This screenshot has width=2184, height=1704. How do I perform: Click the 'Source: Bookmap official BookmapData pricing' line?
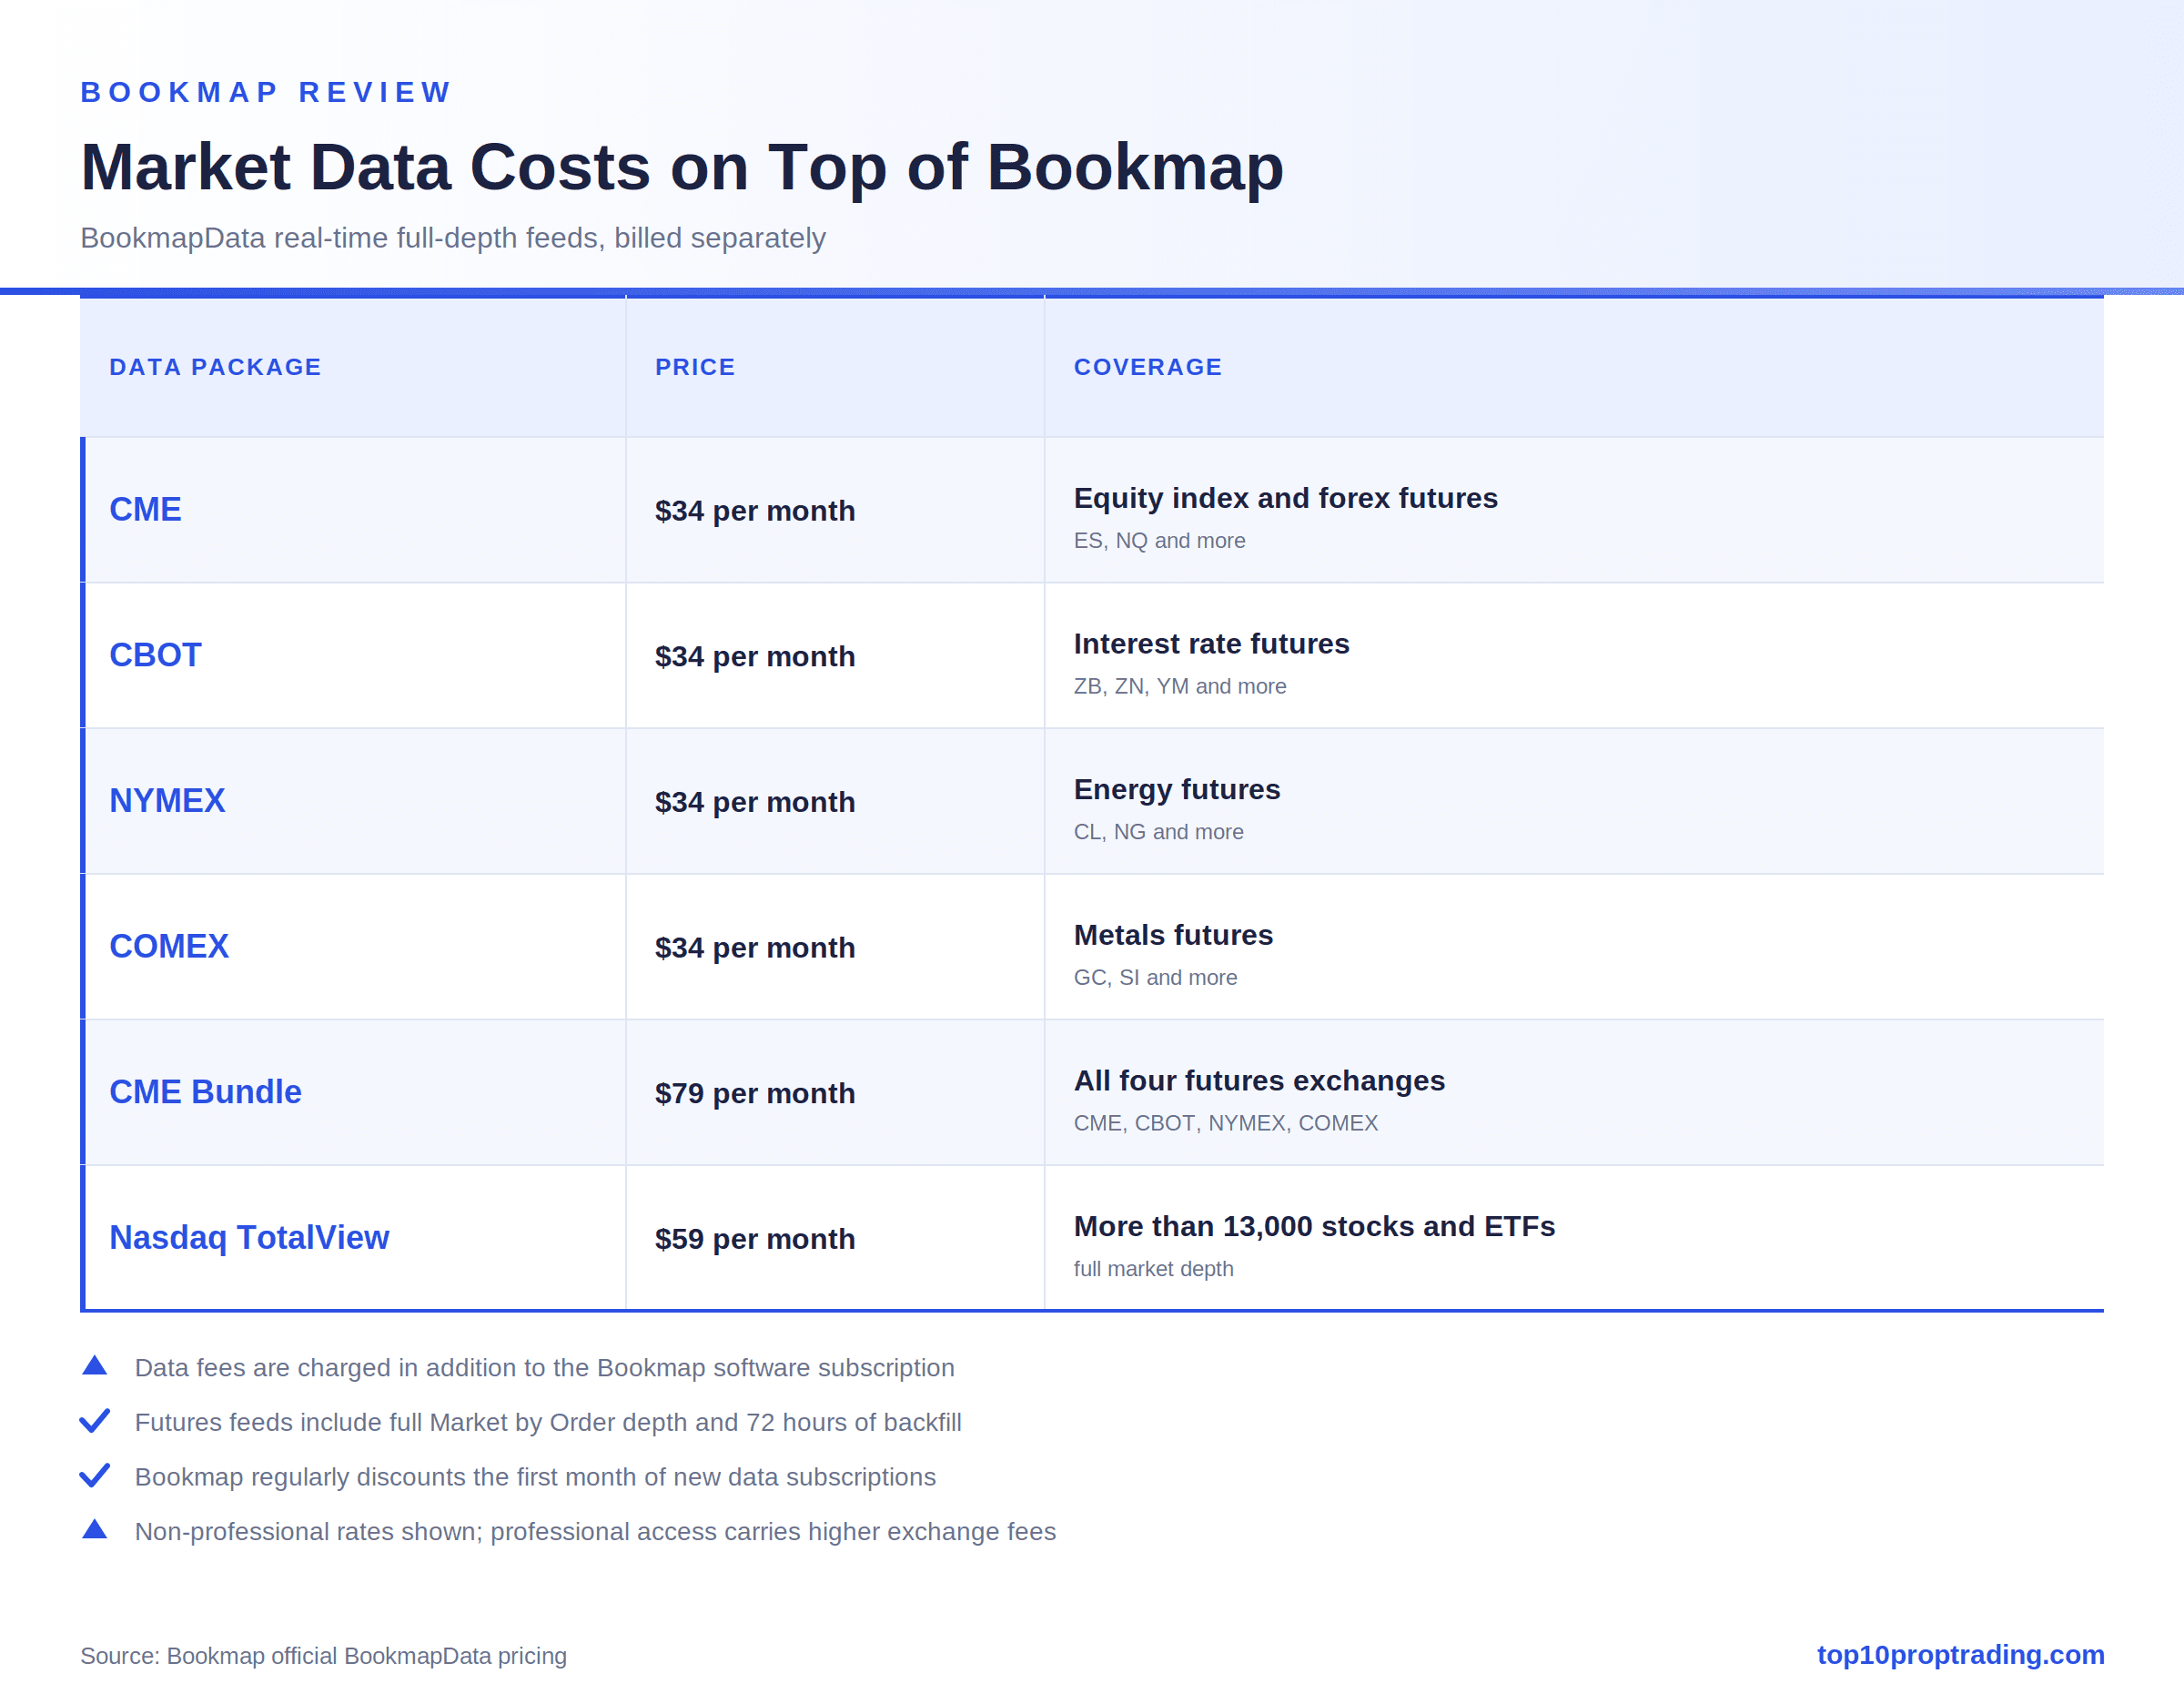(323, 1656)
